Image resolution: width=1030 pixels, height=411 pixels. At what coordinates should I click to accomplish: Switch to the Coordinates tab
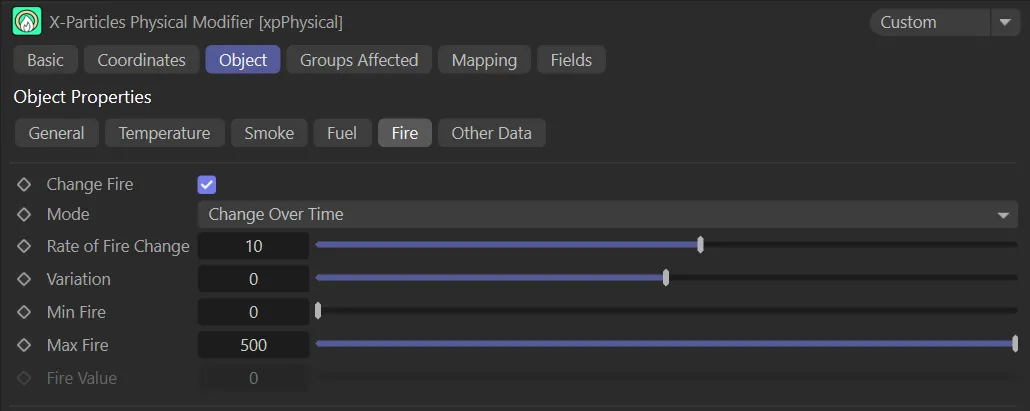(141, 60)
